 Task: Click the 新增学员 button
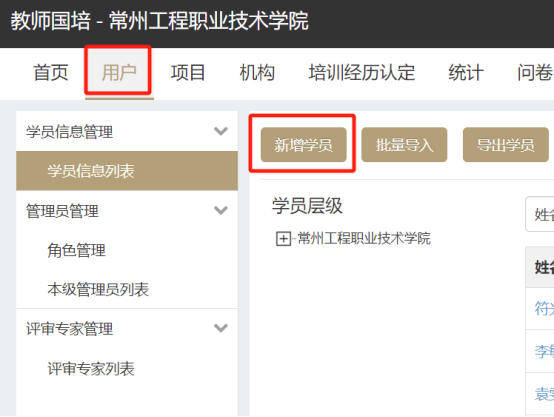point(303,145)
